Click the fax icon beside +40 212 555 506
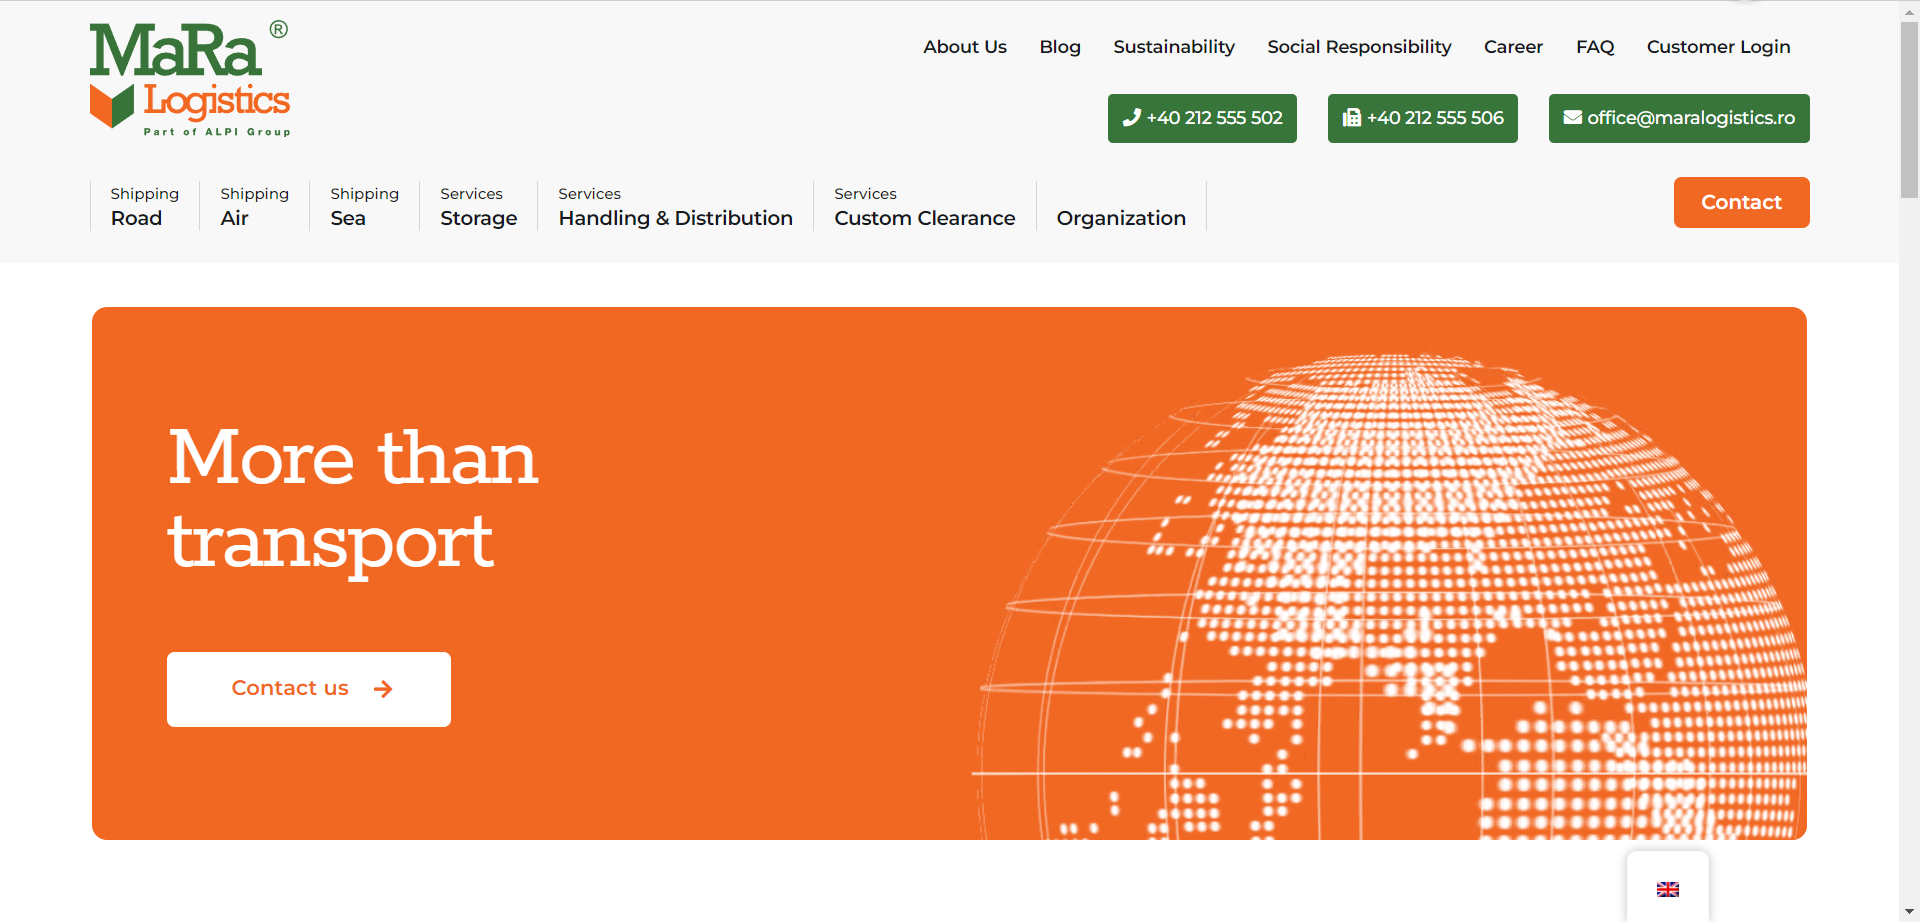 pyautogui.click(x=1351, y=118)
